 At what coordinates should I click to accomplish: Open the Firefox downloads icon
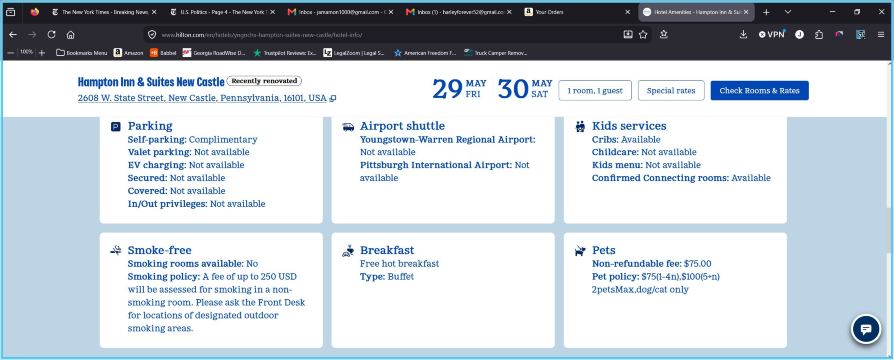click(x=743, y=35)
